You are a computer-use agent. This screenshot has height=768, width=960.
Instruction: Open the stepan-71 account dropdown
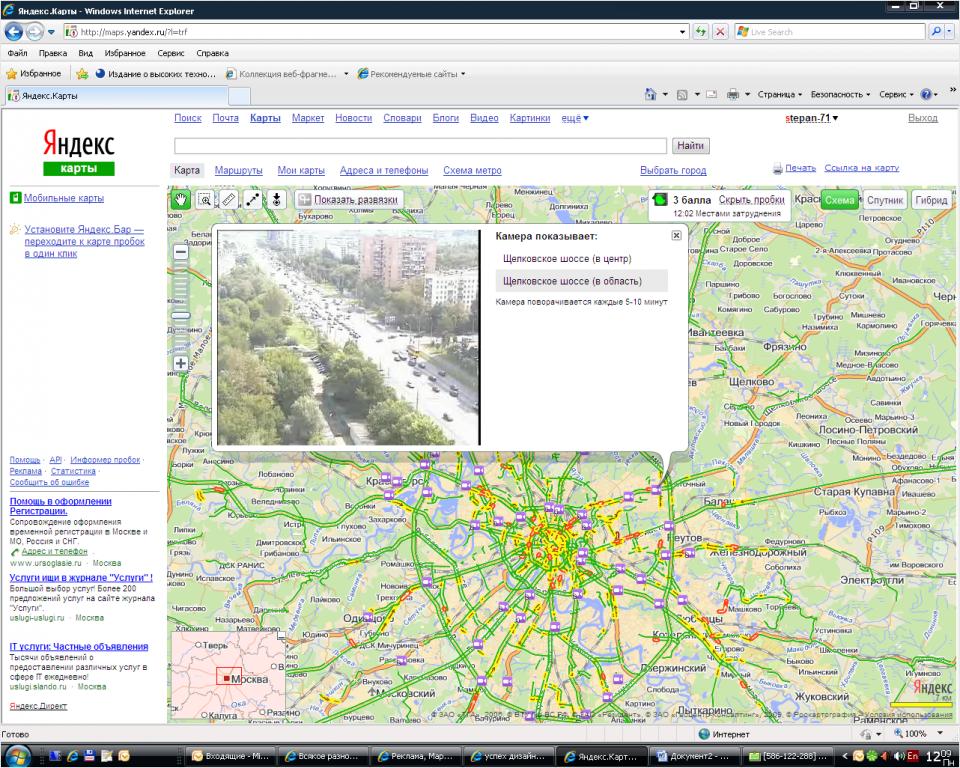811,119
